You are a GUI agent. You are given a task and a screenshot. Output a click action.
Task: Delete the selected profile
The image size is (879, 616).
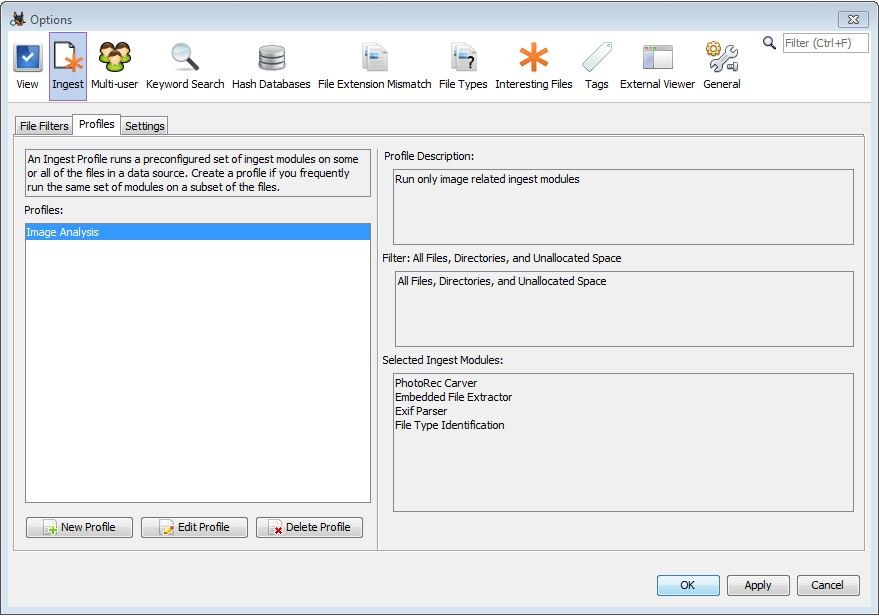pos(309,527)
